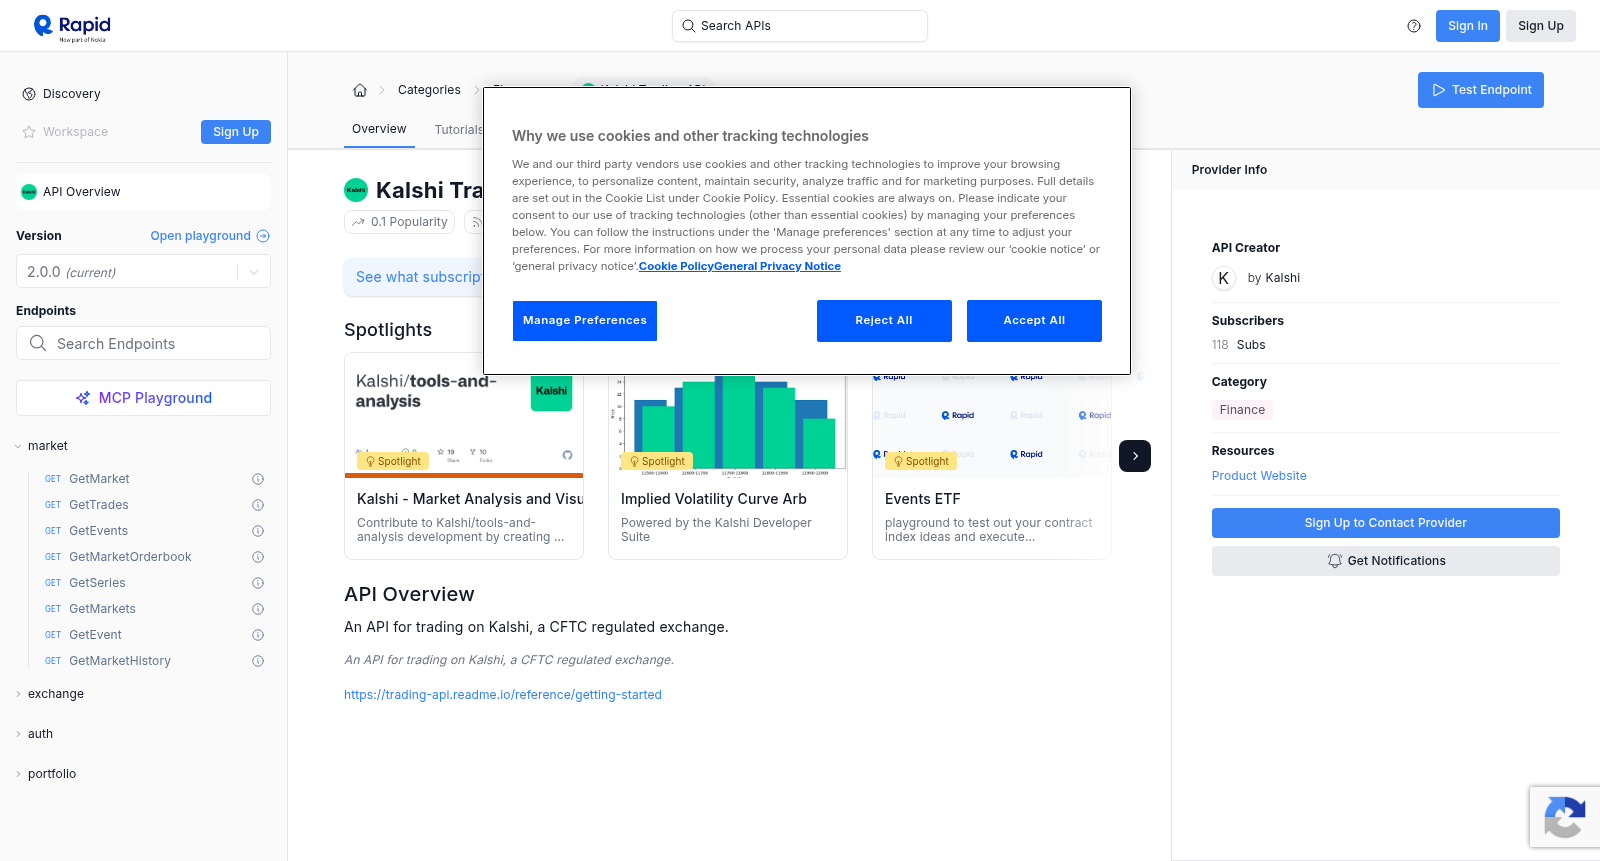Image resolution: width=1600 pixels, height=861 pixels.
Task: Open the Cookie Policy link
Action: pyautogui.click(x=676, y=266)
